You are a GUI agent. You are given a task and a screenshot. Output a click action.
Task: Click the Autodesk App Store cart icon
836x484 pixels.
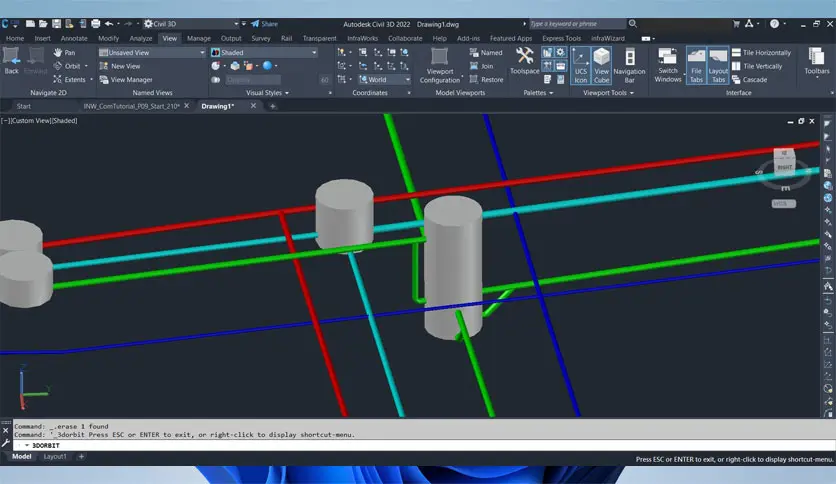736,23
